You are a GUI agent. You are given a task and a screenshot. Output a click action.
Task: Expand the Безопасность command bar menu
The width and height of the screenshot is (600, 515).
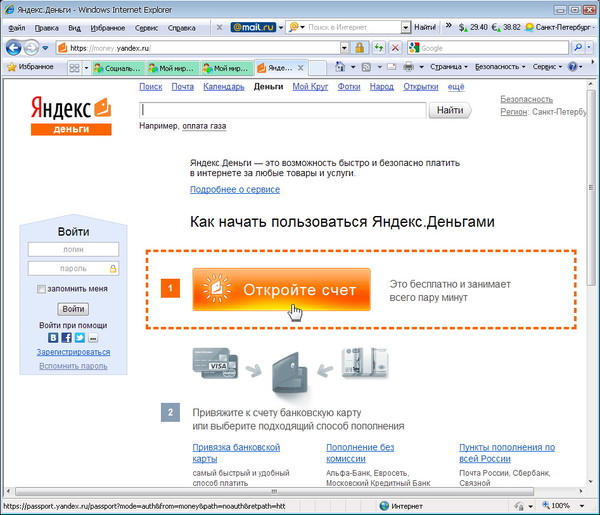tap(500, 67)
